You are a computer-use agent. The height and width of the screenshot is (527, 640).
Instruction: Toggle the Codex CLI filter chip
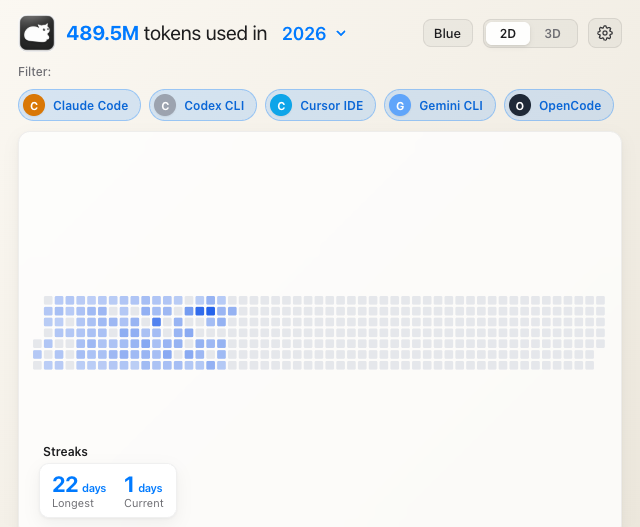tap(203, 105)
